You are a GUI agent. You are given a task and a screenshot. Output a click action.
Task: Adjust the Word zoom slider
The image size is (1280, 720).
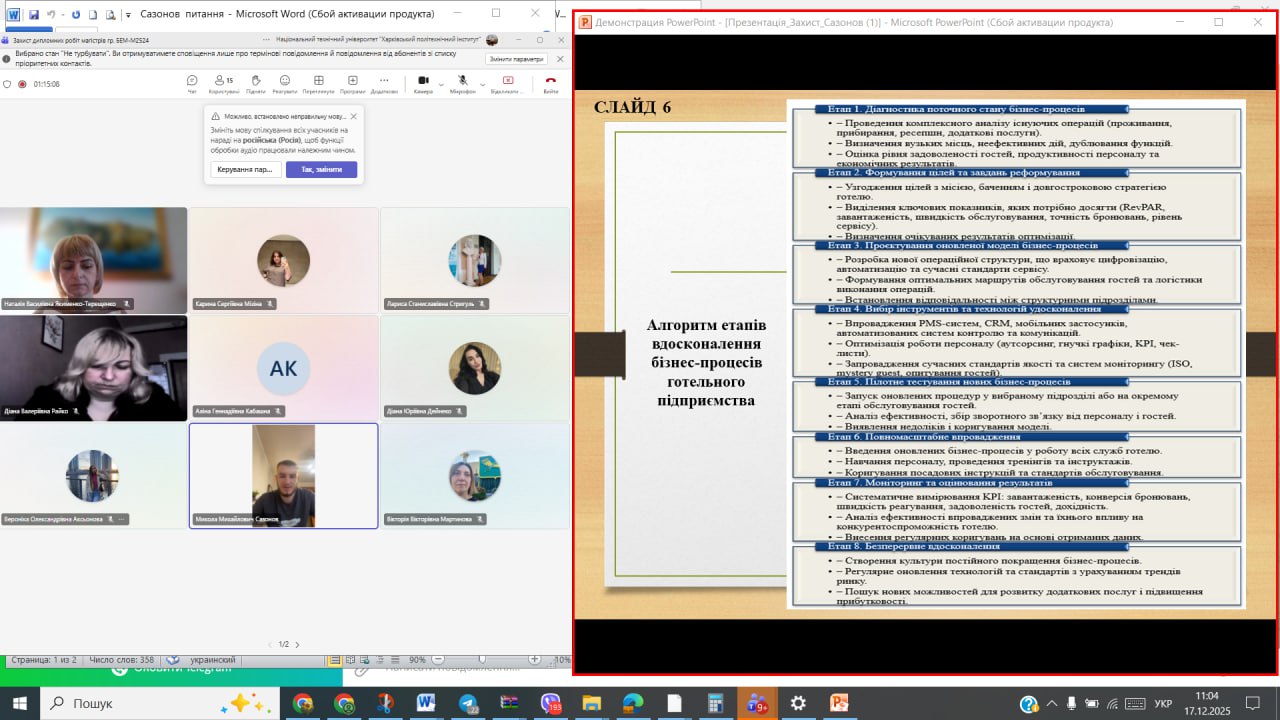pyautogui.click(x=482, y=660)
